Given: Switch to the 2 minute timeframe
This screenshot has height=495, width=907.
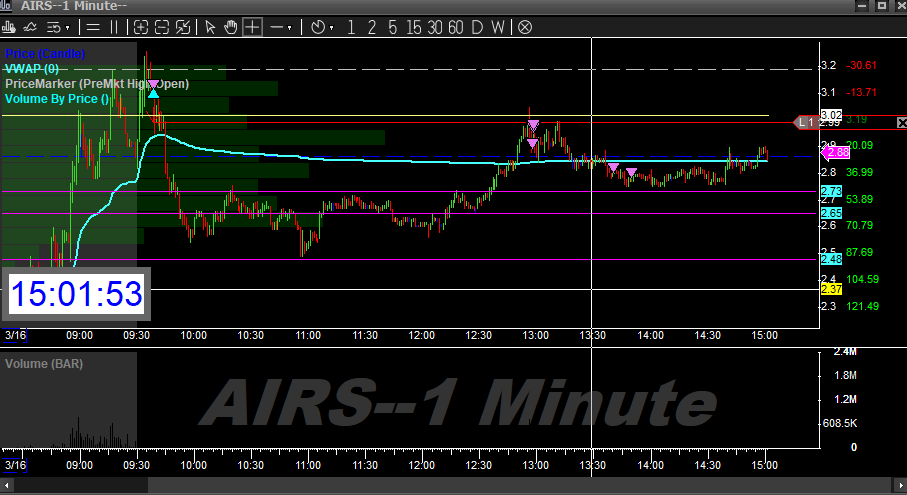Looking at the screenshot, I should tap(371, 27).
